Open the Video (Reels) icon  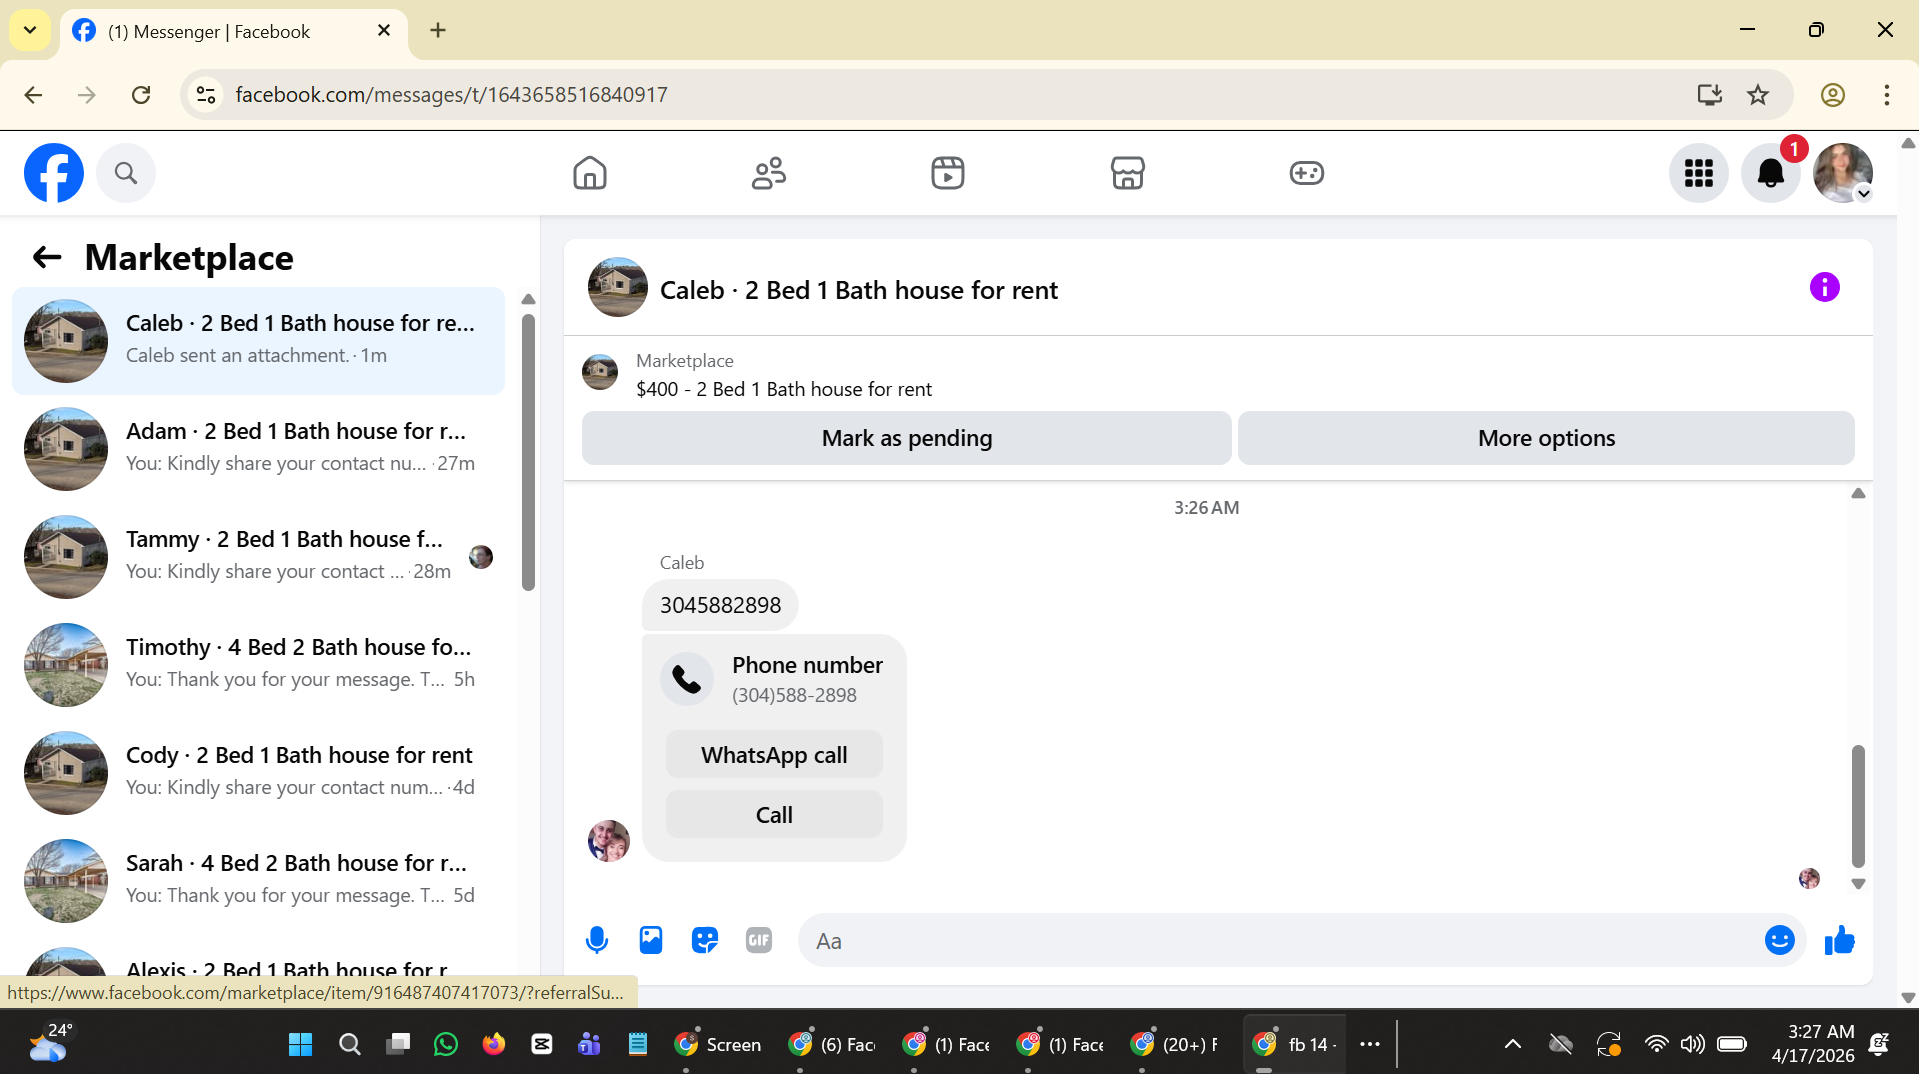coord(948,173)
